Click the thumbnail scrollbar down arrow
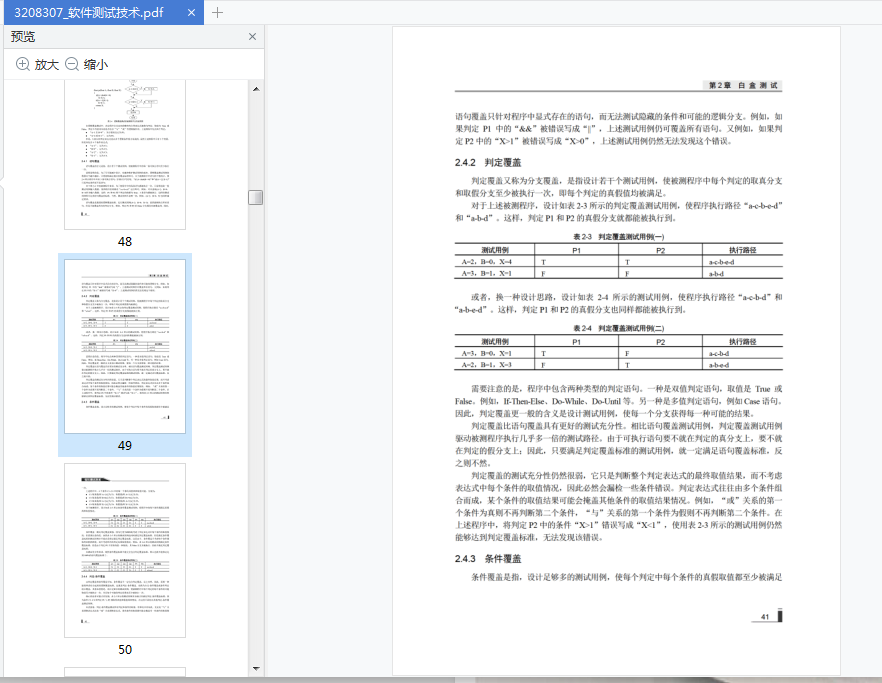Screen dimensions: 882x683 coord(256,669)
